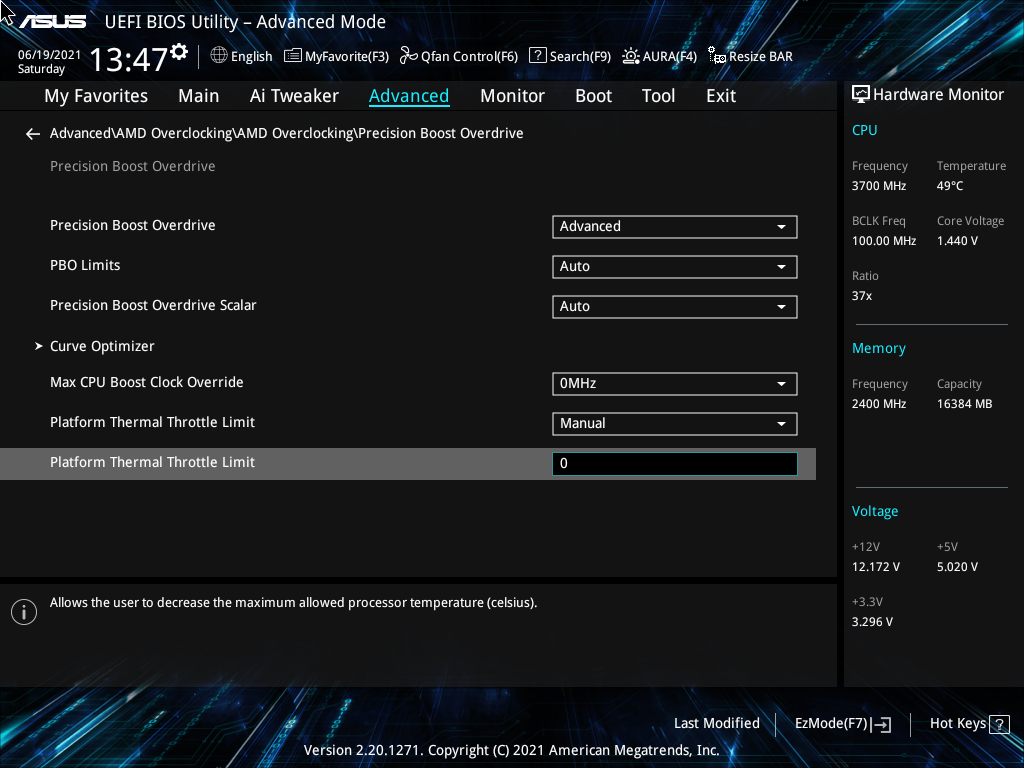Screen dimensions: 1024x768
Task: Click the Last Modified button
Action: pos(716,723)
